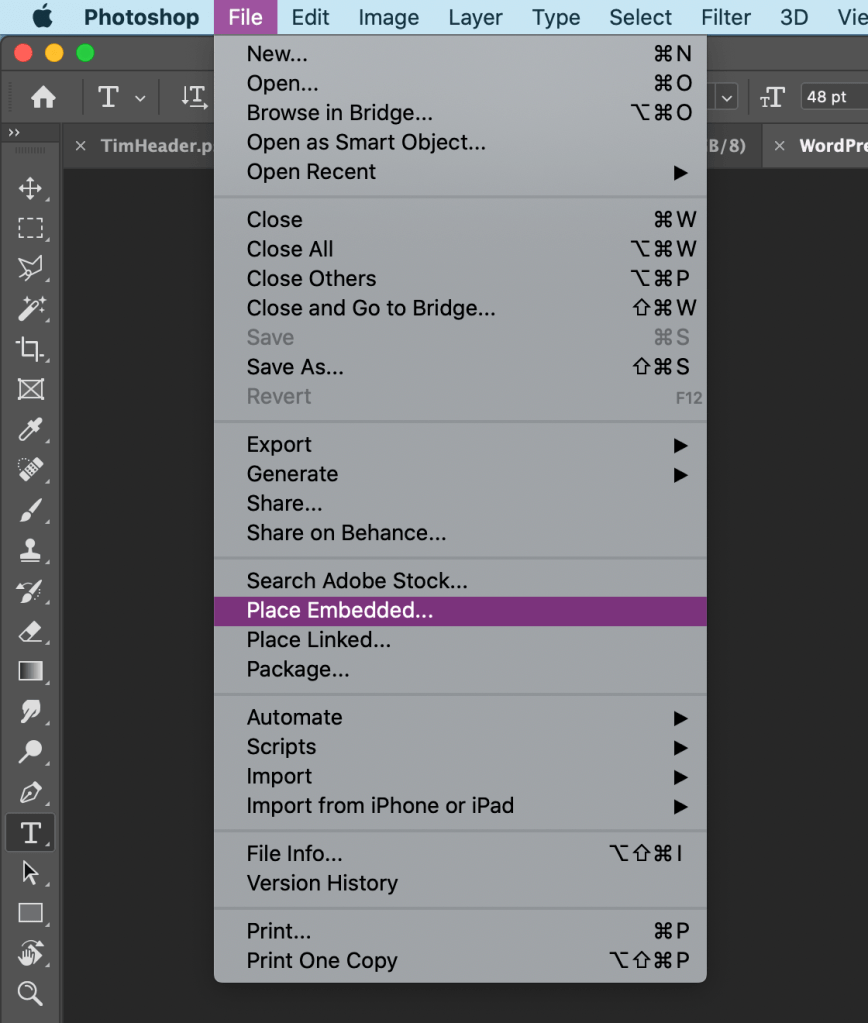Close the TimHeader document tab
Screen dimensions: 868x1023
[81, 146]
